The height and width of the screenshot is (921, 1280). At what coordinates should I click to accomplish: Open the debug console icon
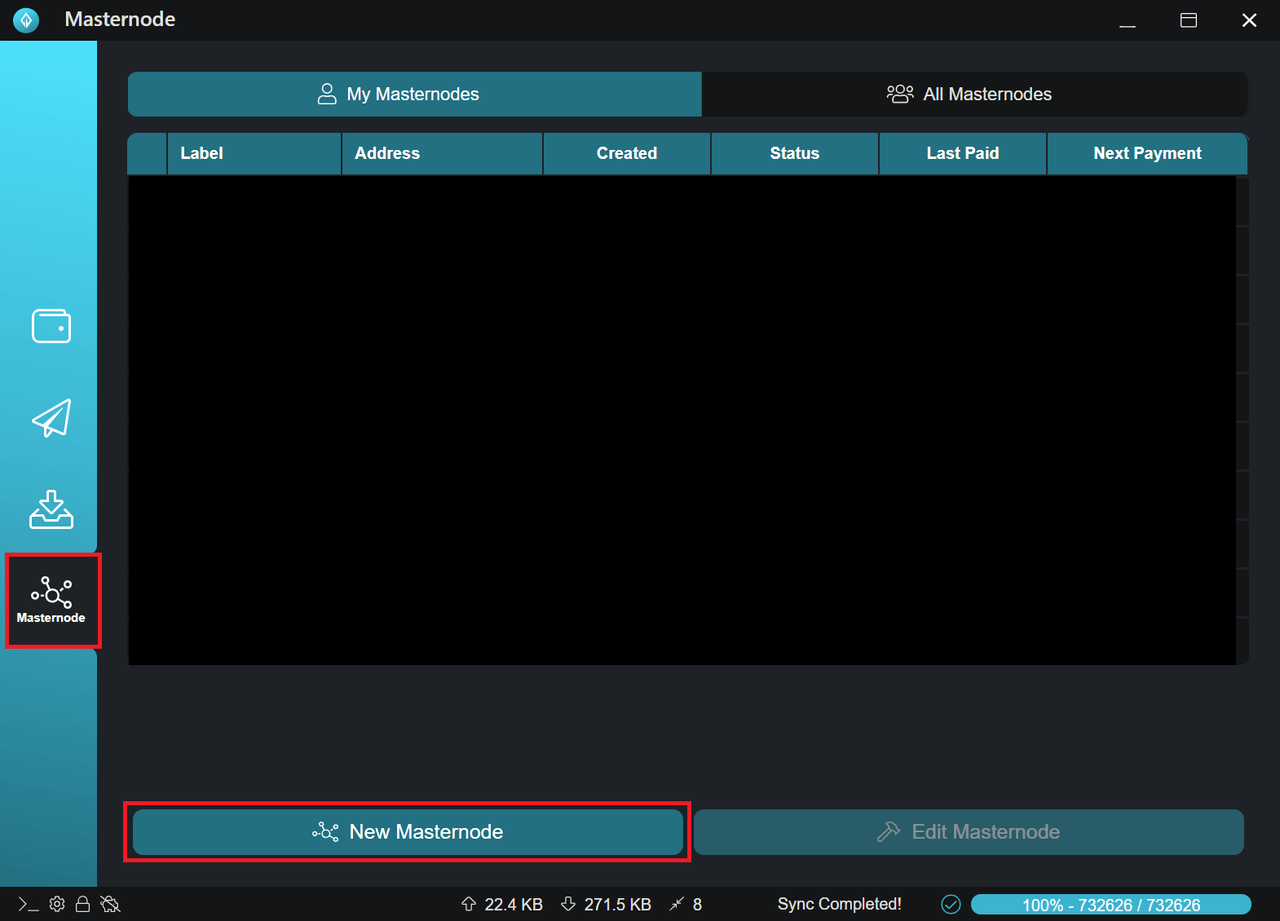pyautogui.click(x=29, y=904)
